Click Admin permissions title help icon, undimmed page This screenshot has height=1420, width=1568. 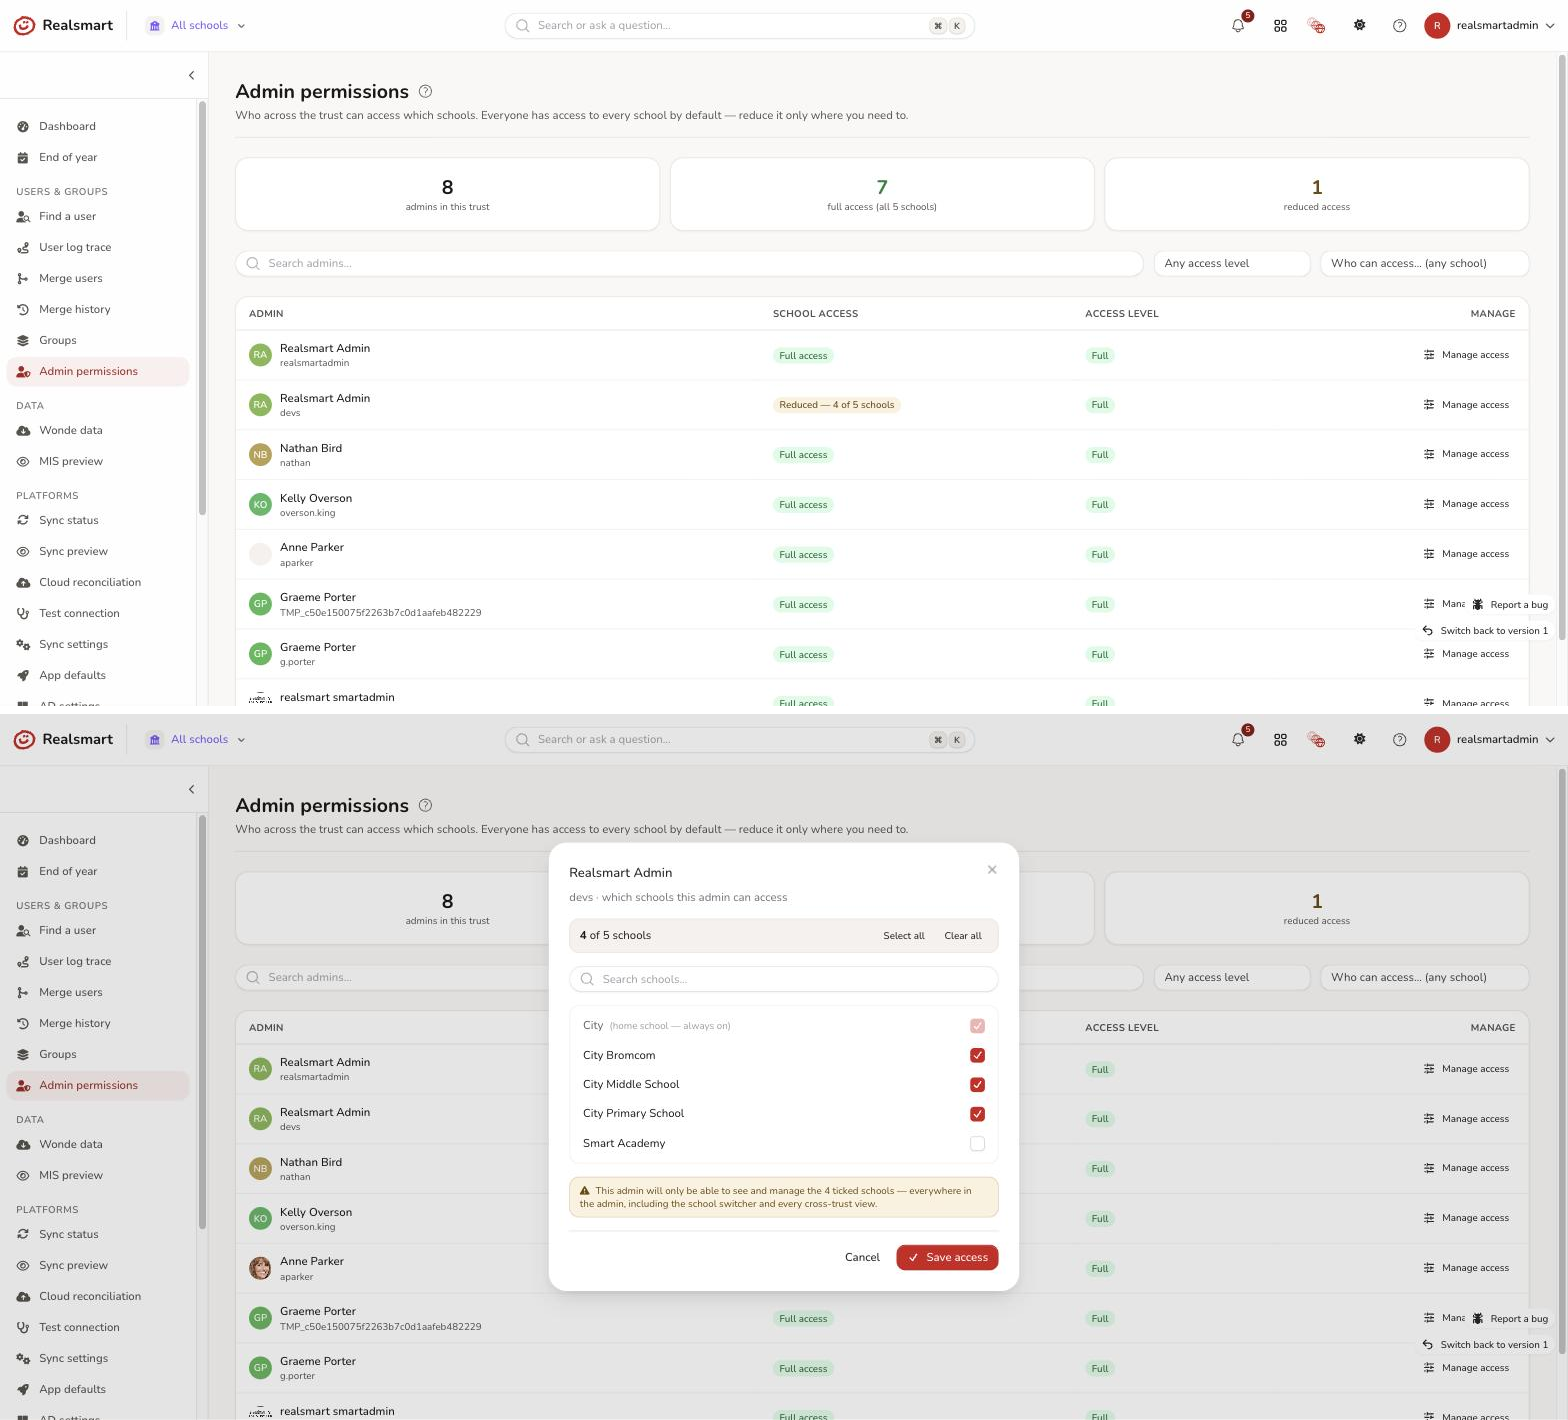tap(425, 91)
